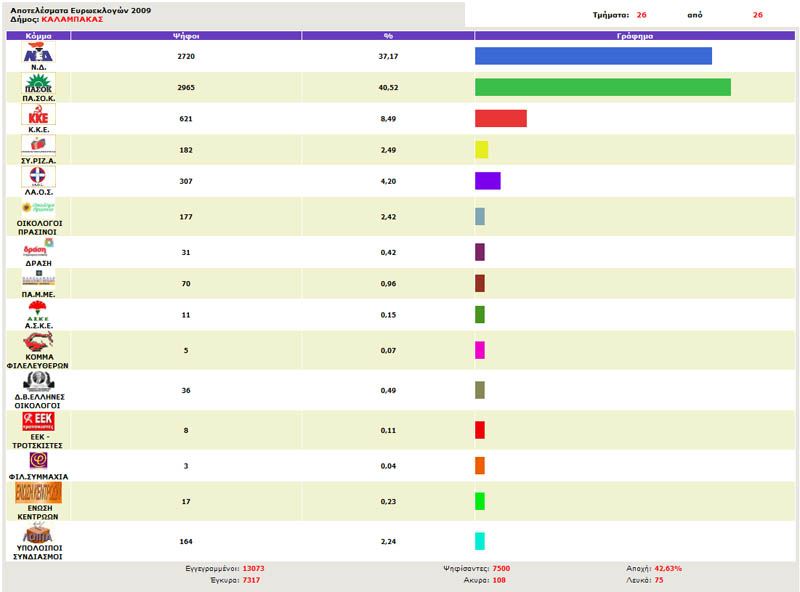Select the Οικολόγοι Πράσινοι sunflower logo
This screenshot has width=800, height=592.
click(38, 207)
